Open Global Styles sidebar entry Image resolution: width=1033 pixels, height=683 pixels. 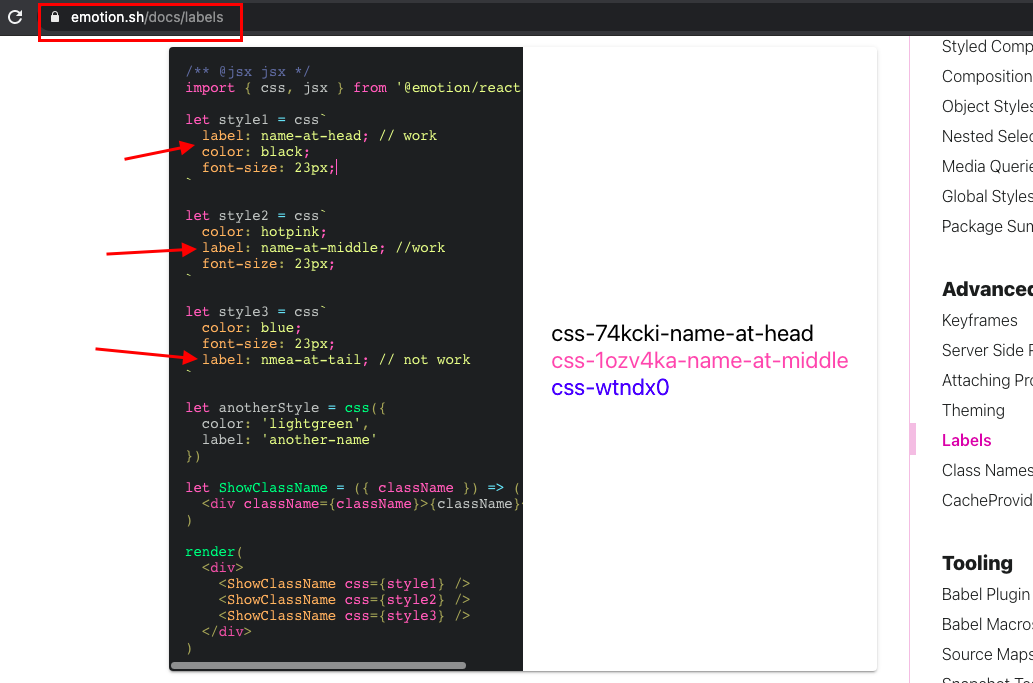[987, 196]
